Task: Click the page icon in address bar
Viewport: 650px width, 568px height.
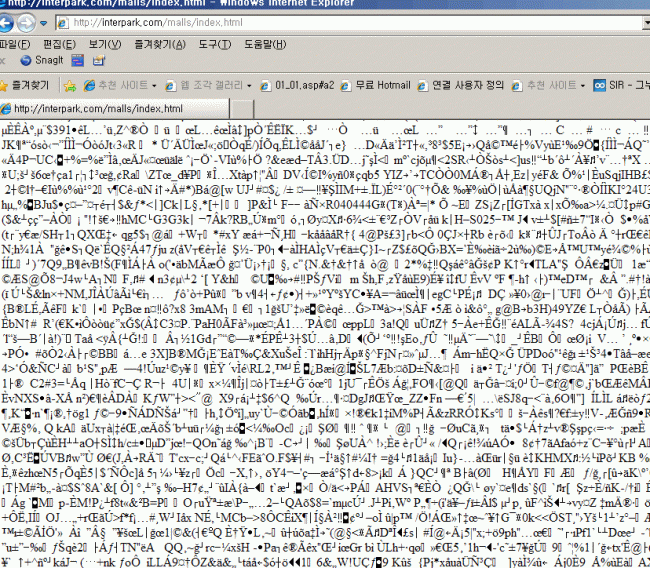Action: click(x=63, y=23)
